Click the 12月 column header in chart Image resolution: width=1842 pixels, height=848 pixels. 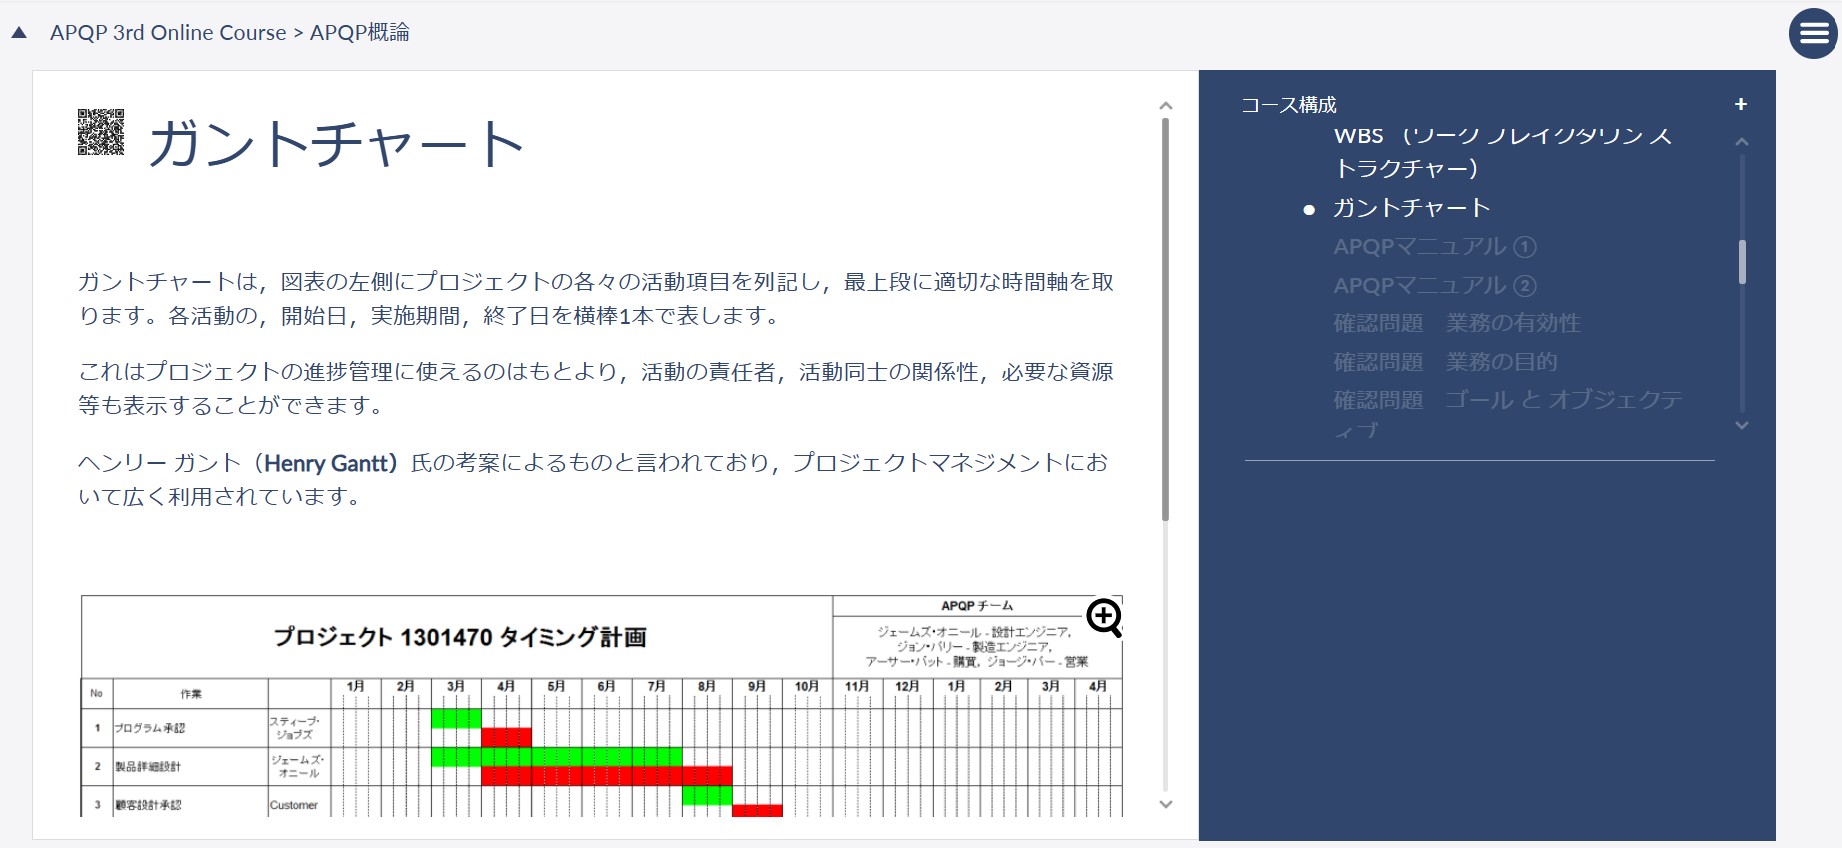tap(907, 686)
